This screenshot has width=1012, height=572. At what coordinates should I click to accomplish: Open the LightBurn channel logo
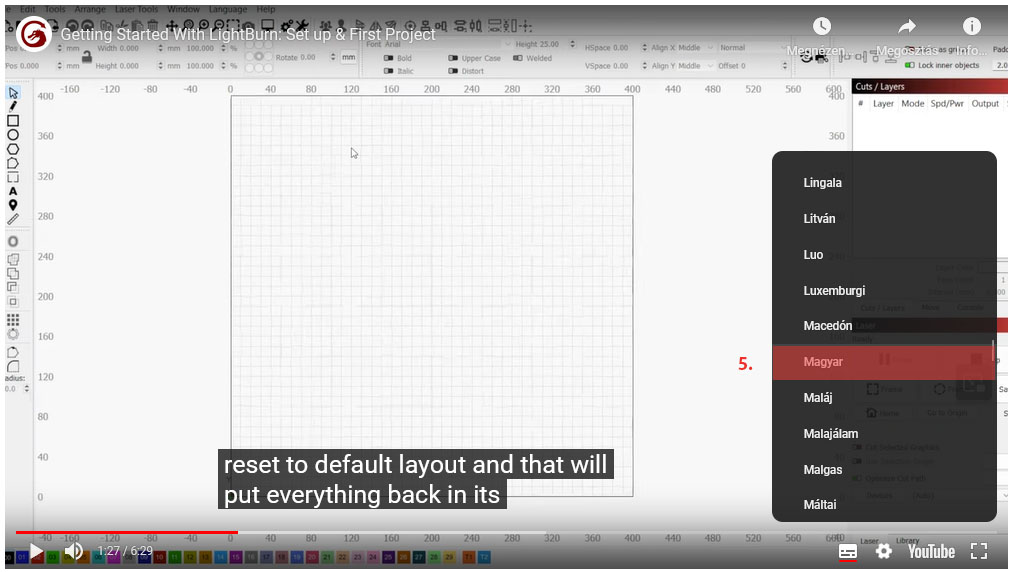[x=34, y=33]
